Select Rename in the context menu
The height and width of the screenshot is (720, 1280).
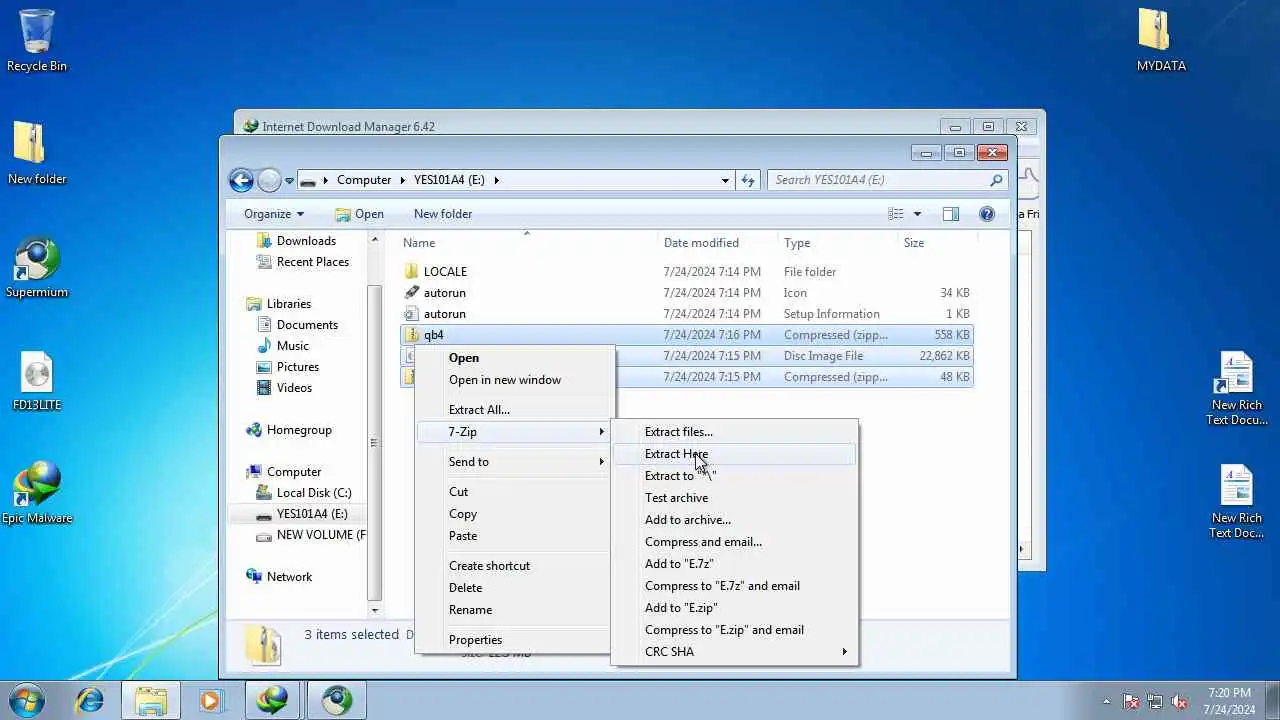click(x=515, y=610)
